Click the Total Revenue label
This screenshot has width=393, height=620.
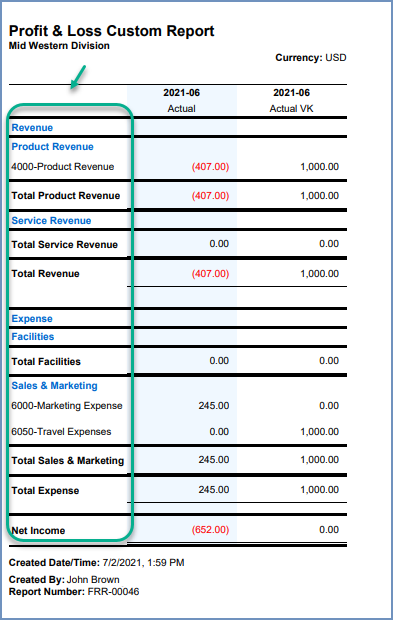[45, 274]
